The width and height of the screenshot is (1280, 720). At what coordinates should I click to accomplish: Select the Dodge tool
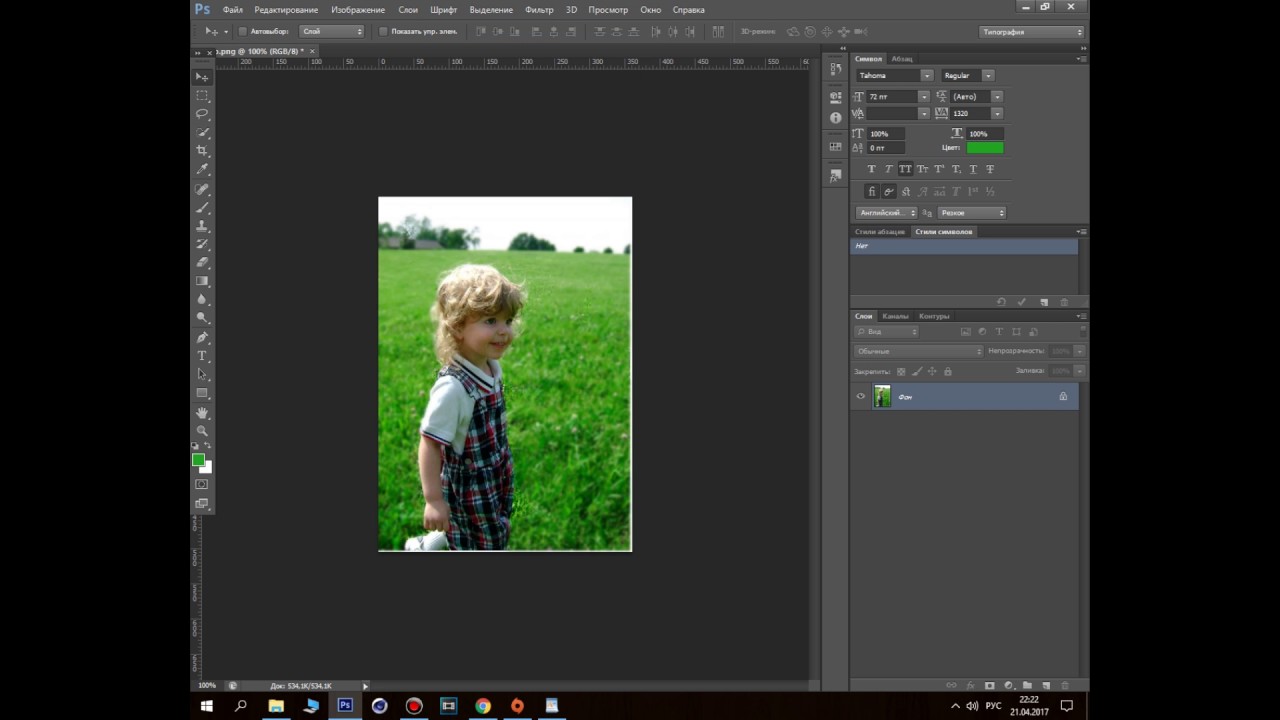[202, 319]
